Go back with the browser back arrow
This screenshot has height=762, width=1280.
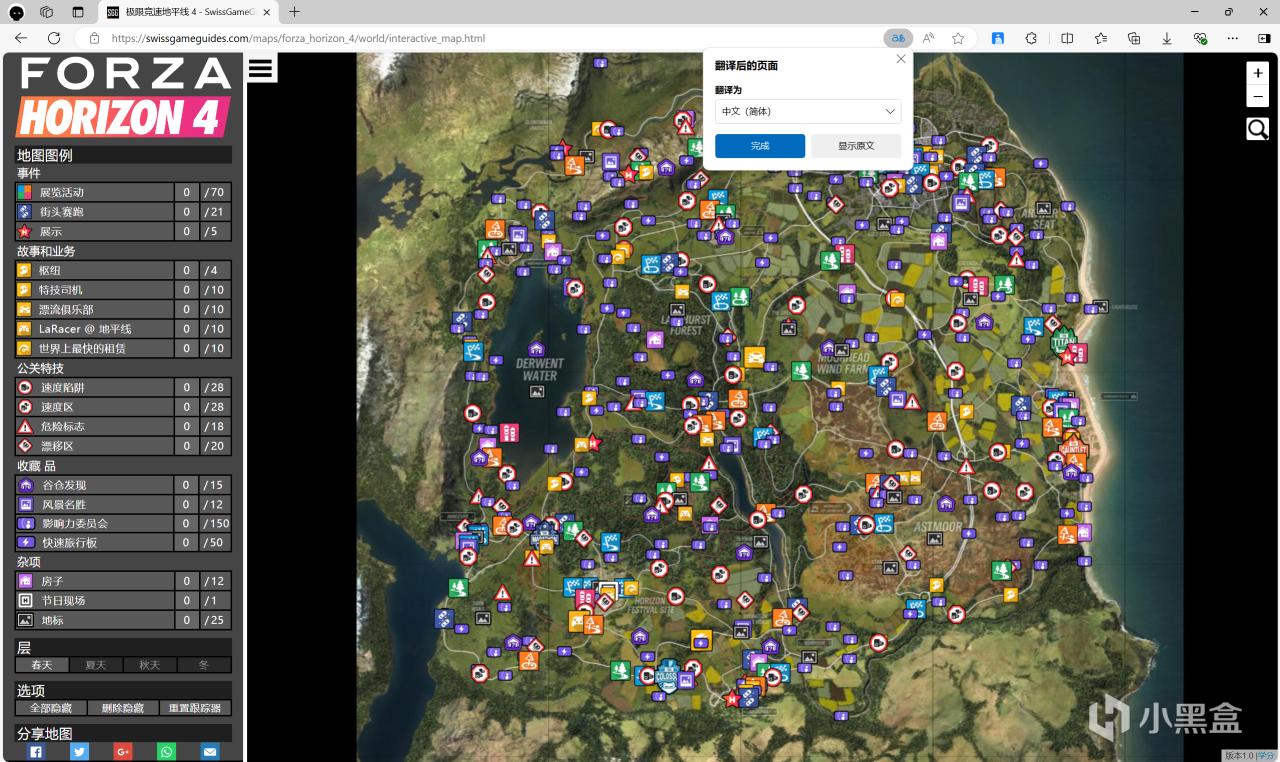pos(21,38)
